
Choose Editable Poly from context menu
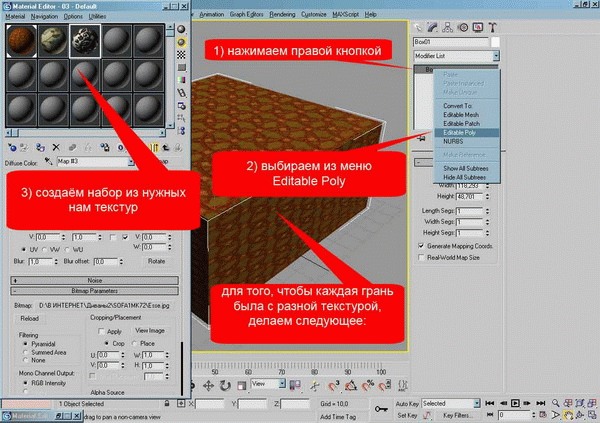[x=458, y=132]
